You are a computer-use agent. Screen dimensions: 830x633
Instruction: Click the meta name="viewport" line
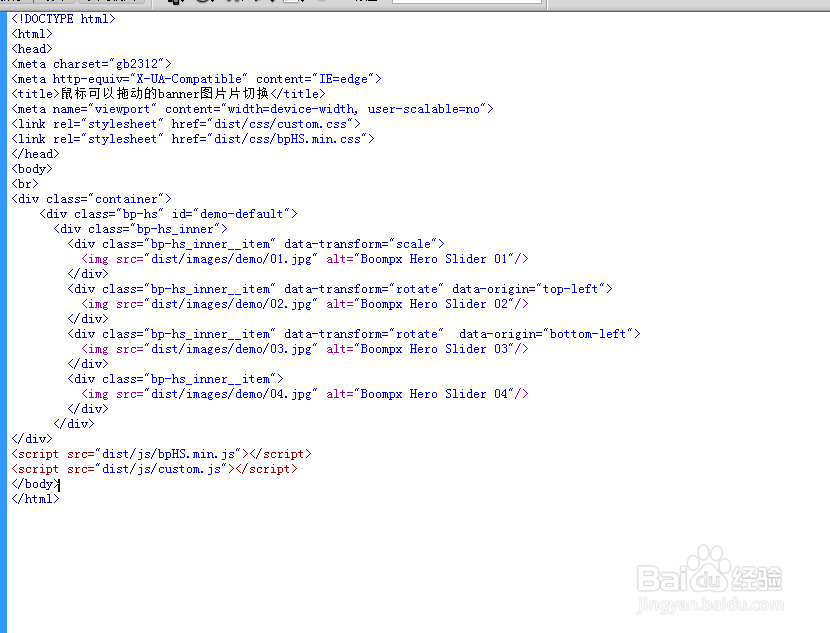click(x=252, y=109)
